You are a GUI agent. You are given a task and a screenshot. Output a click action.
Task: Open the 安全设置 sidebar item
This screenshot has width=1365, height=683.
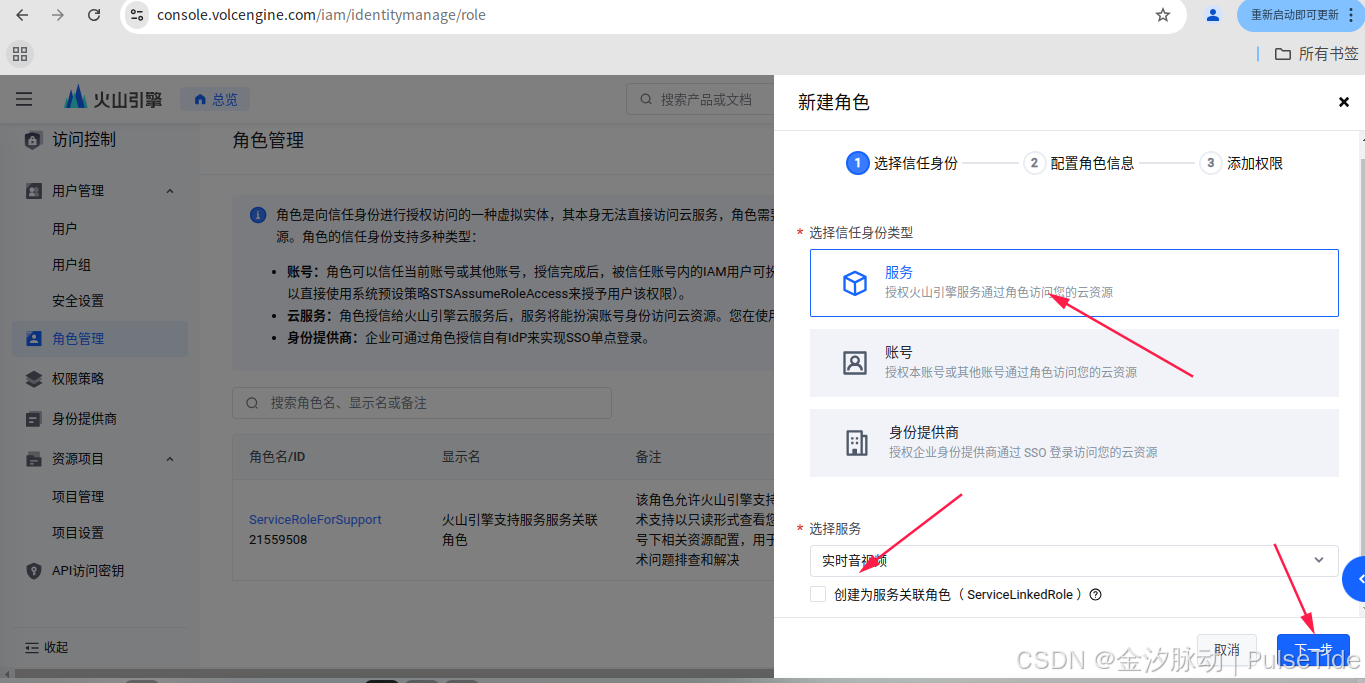tap(78, 301)
